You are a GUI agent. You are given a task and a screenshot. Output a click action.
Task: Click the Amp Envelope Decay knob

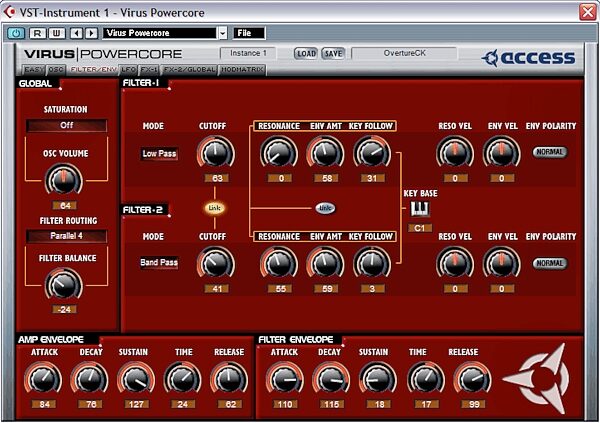coord(89,379)
